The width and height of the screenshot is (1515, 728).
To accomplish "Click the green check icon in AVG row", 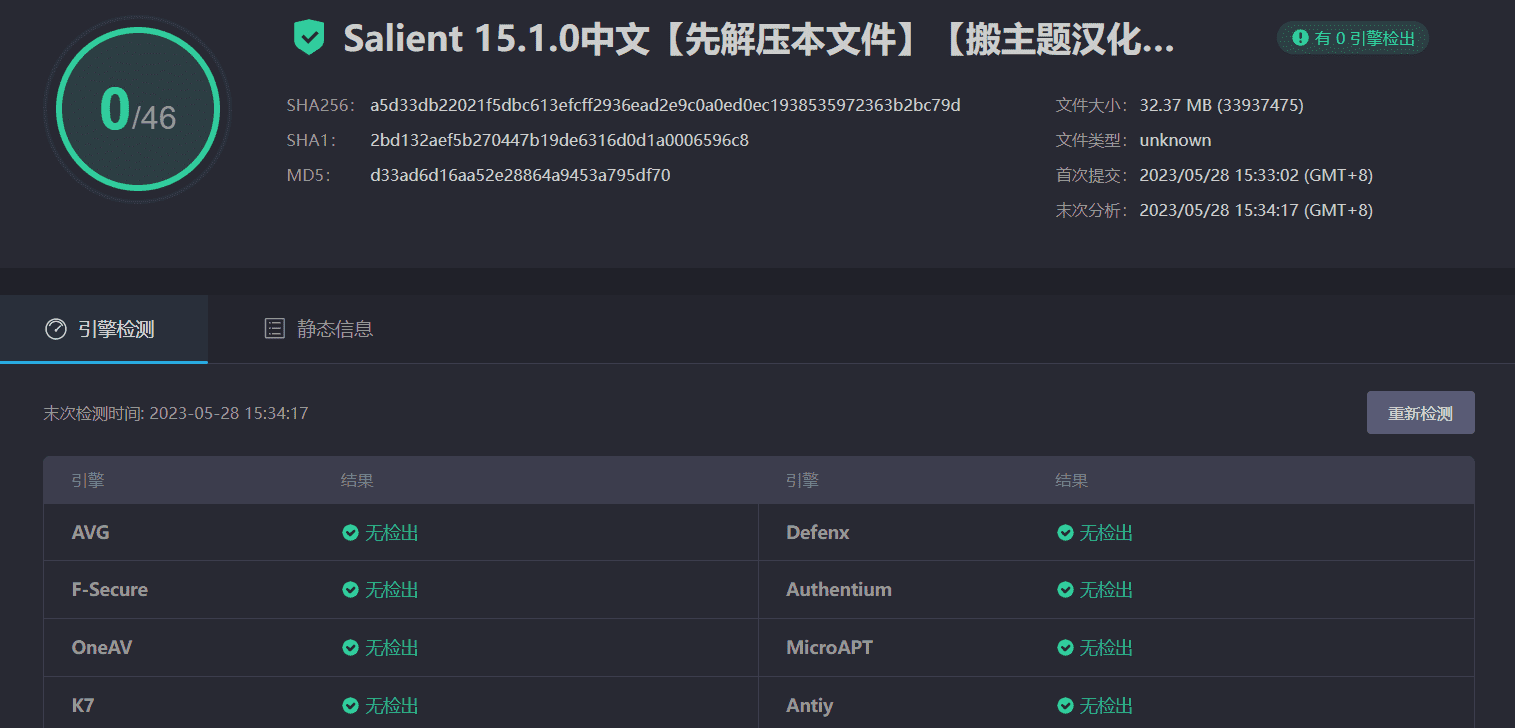I will click(x=350, y=533).
